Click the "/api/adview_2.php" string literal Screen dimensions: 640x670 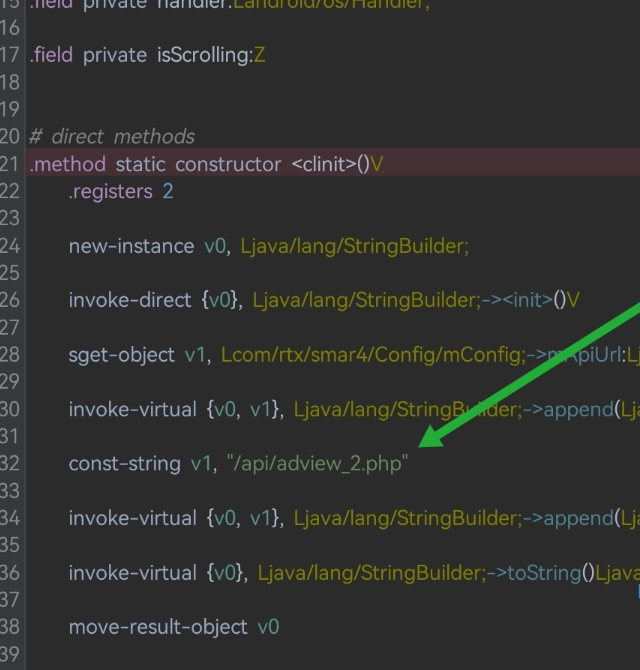[317, 464]
